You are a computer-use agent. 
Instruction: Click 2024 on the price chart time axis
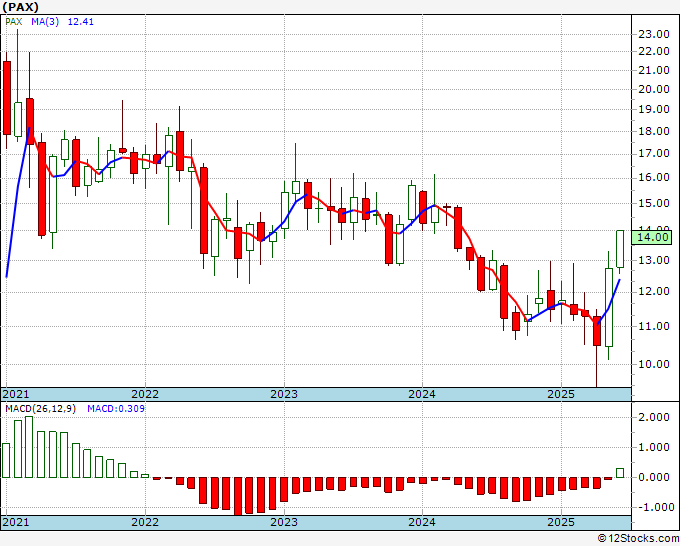422,394
